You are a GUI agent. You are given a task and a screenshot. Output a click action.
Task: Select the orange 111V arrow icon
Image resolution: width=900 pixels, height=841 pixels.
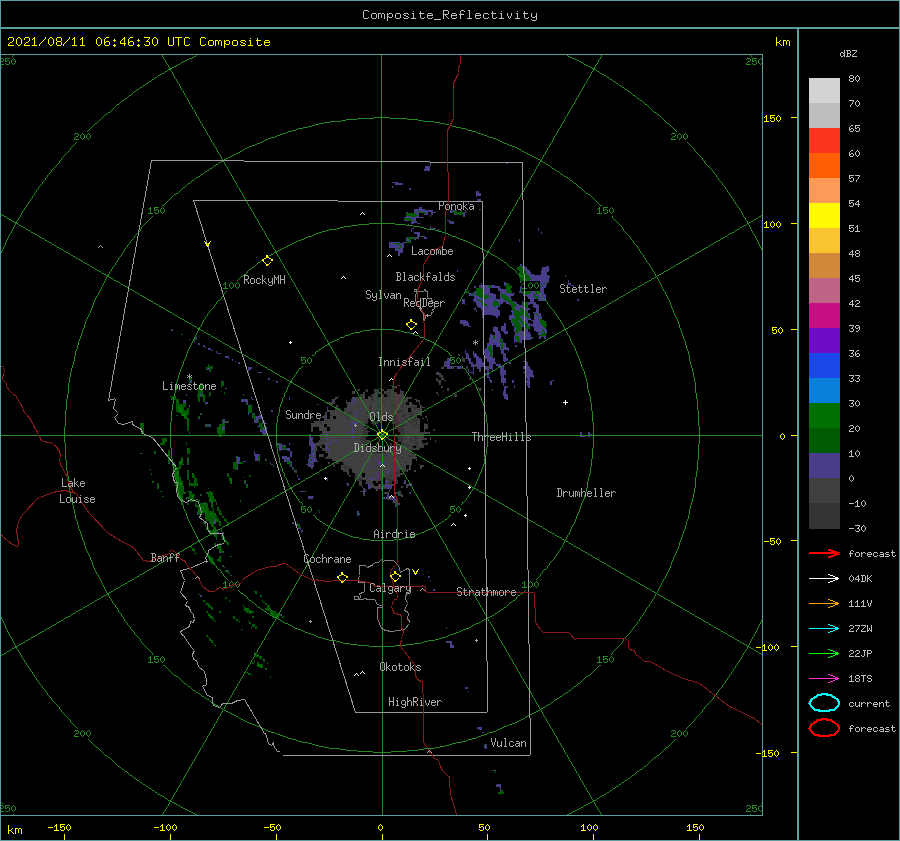(x=824, y=603)
